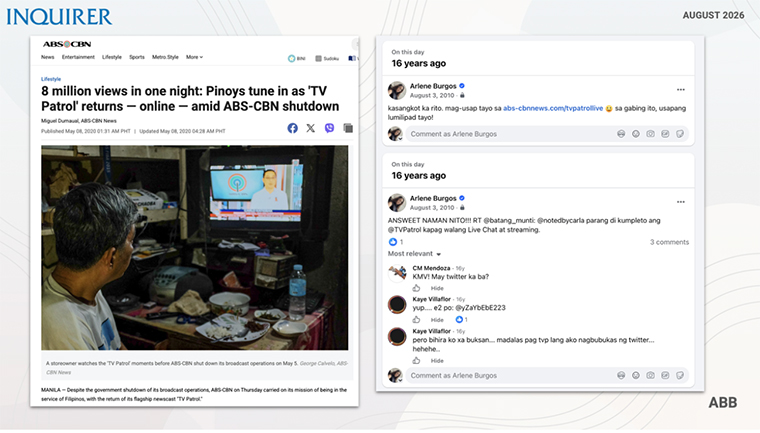
Task: Switch commenting profile beside 'kasangkot' comment box
Action: [396, 134]
